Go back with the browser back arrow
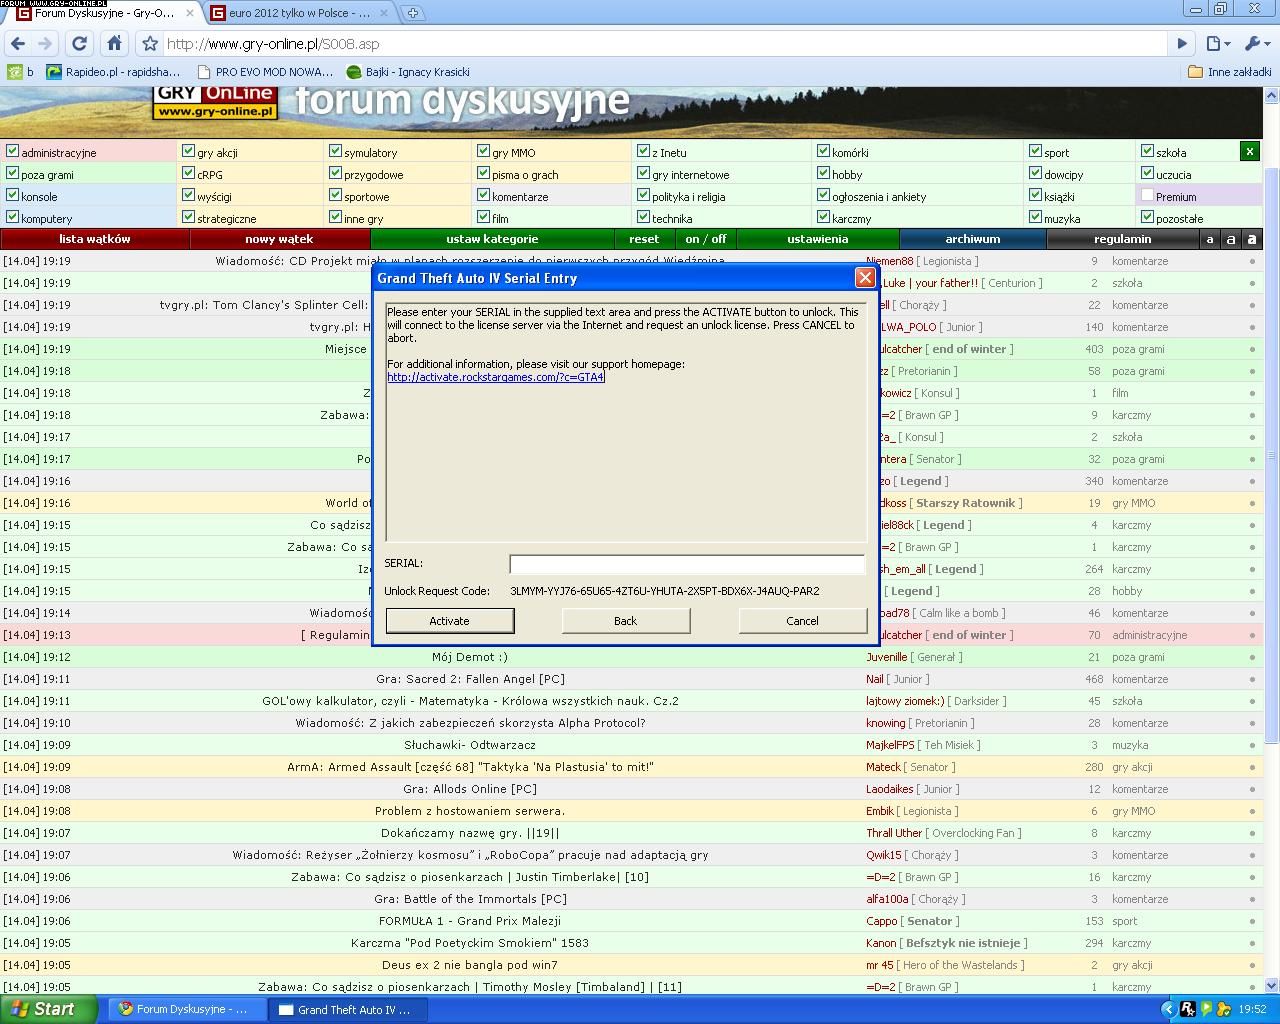 click(17, 44)
